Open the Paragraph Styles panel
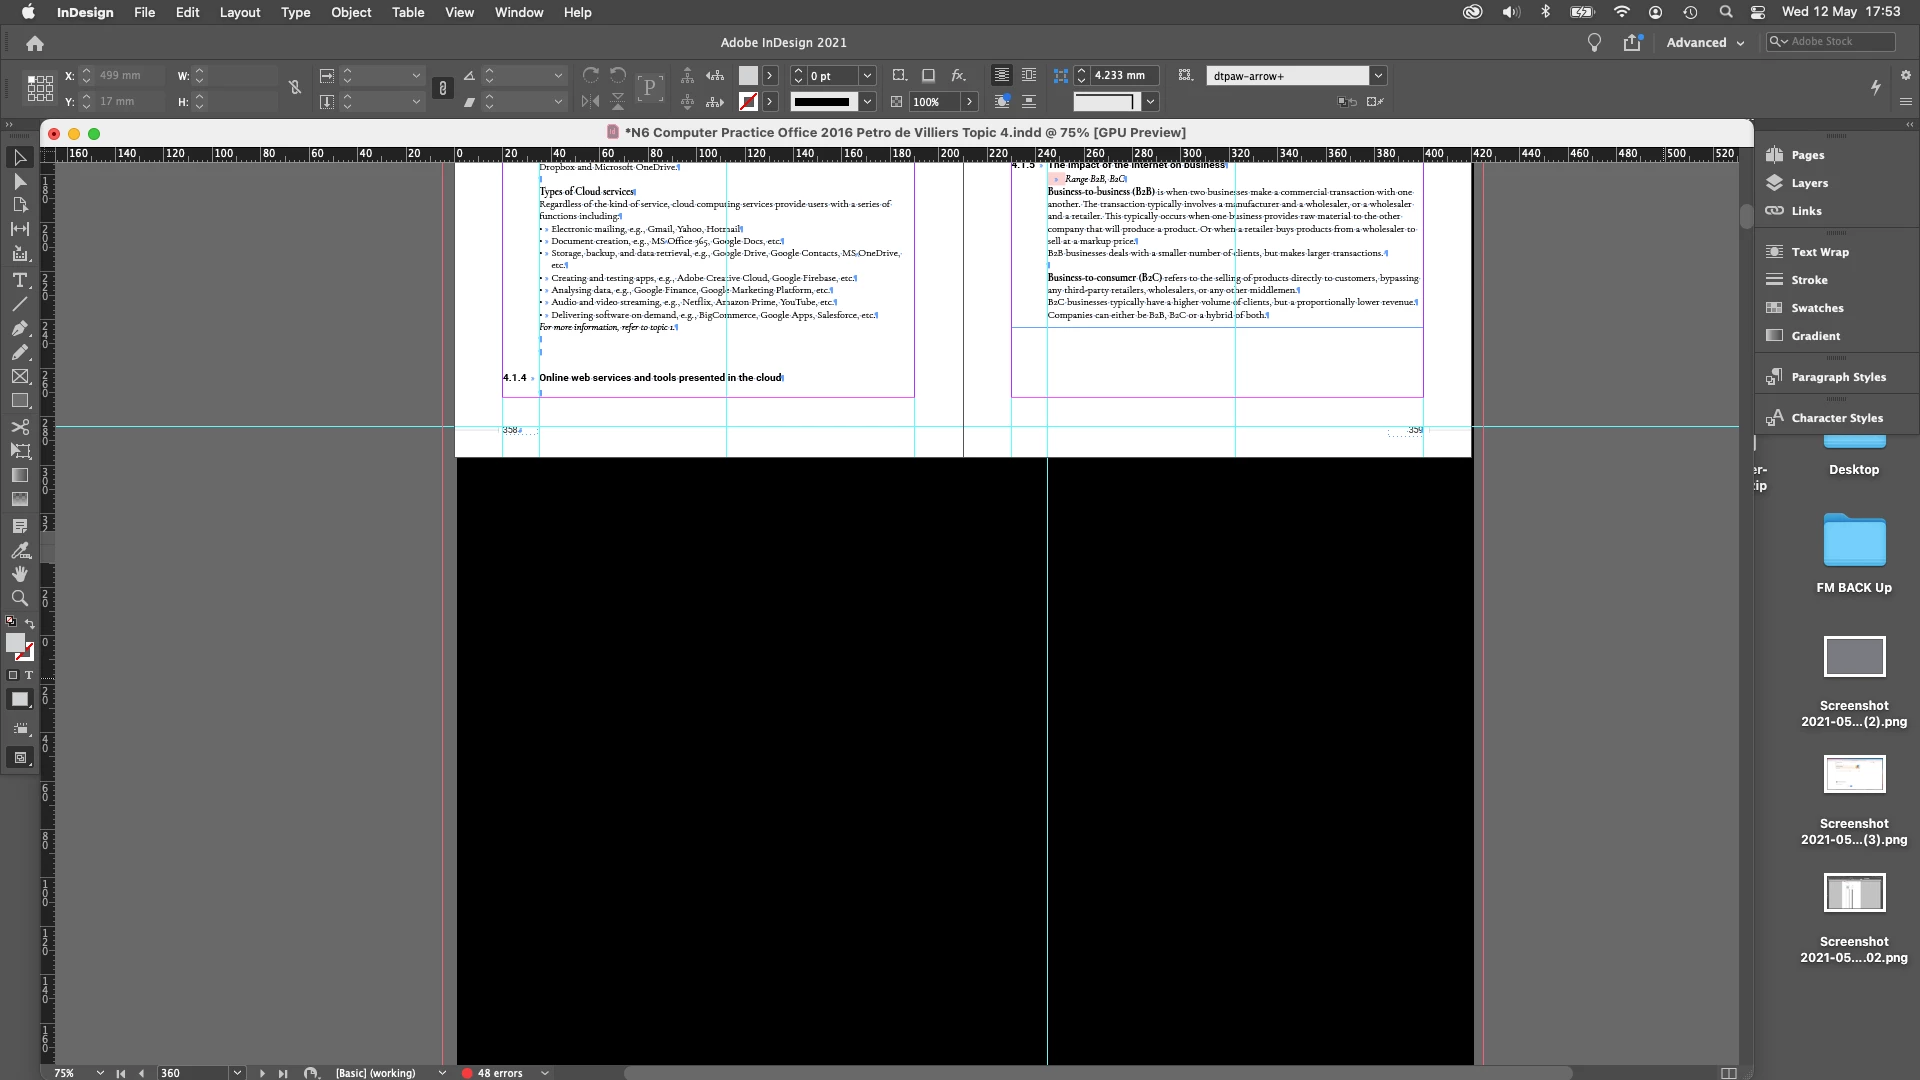This screenshot has height=1080, width=1920. tap(1838, 377)
